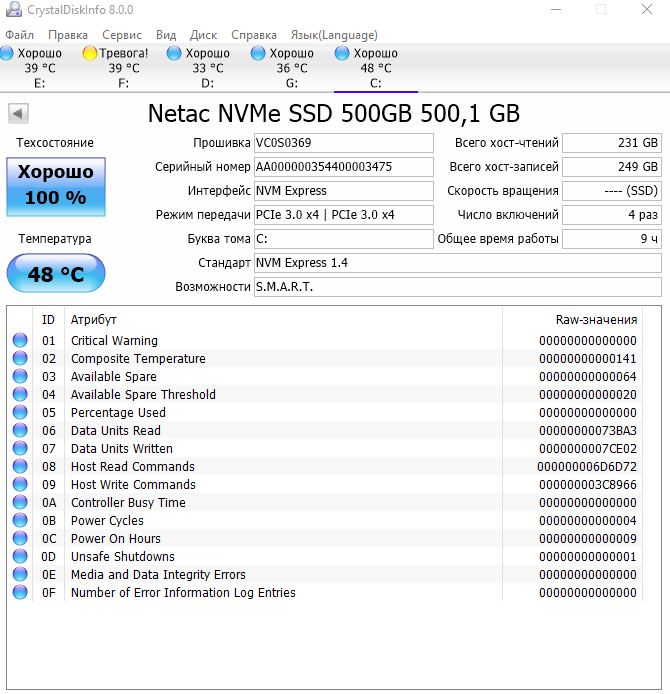Click the ID column header
This screenshot has height=694, width=670.
[x=48, y=320]
